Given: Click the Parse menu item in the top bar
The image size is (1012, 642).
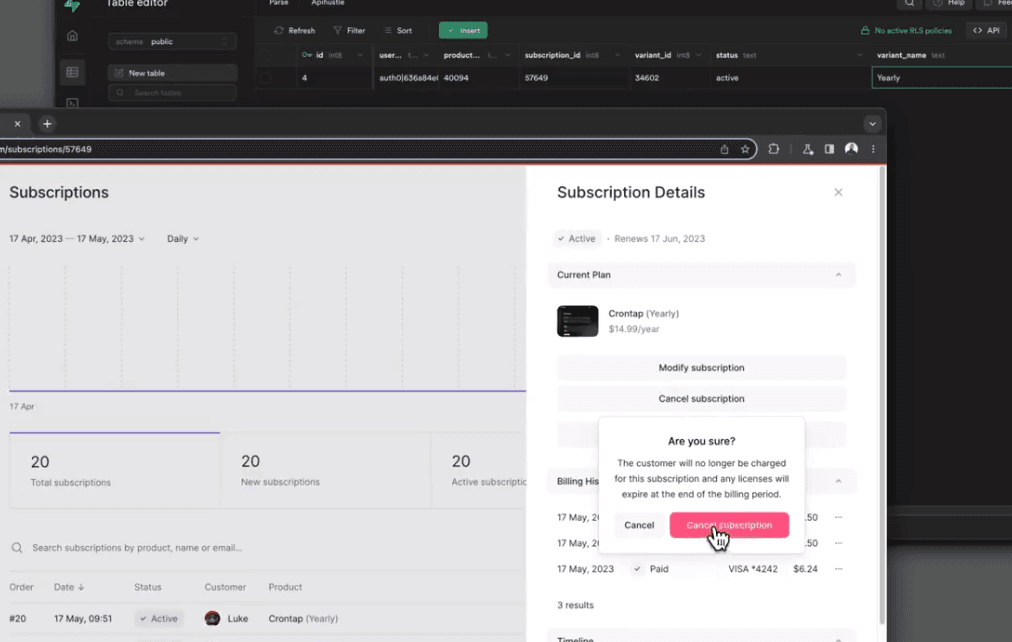Looking at the screenshot, I should click(277, 3).
